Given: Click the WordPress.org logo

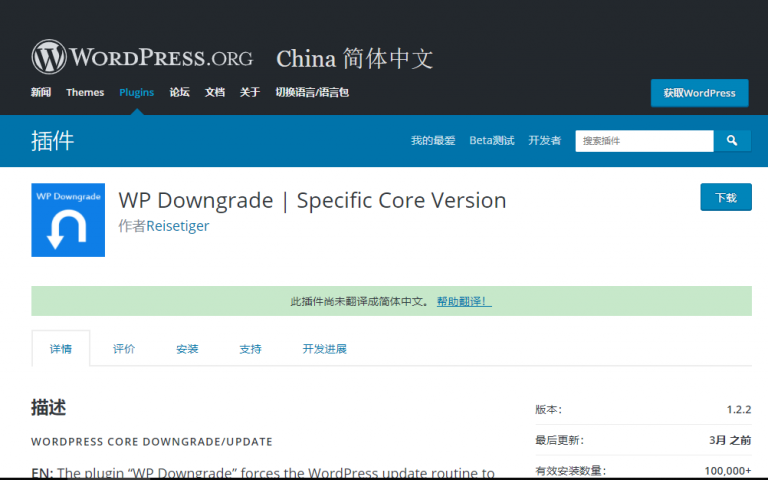Looking at the screenshot, I should 142,57.
